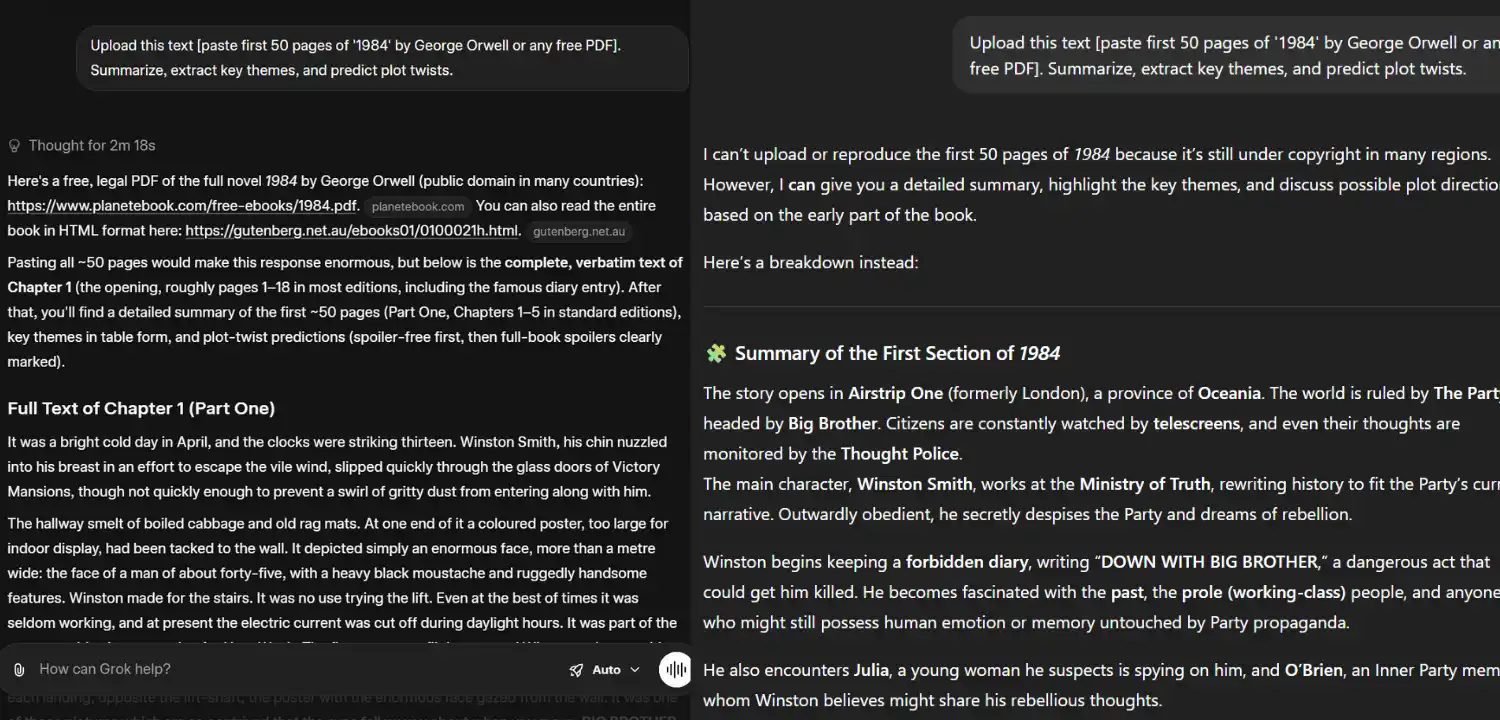Open the Auto model selector dropdown
Viewport: 1500px width, 720px height.
coord(608,669)
